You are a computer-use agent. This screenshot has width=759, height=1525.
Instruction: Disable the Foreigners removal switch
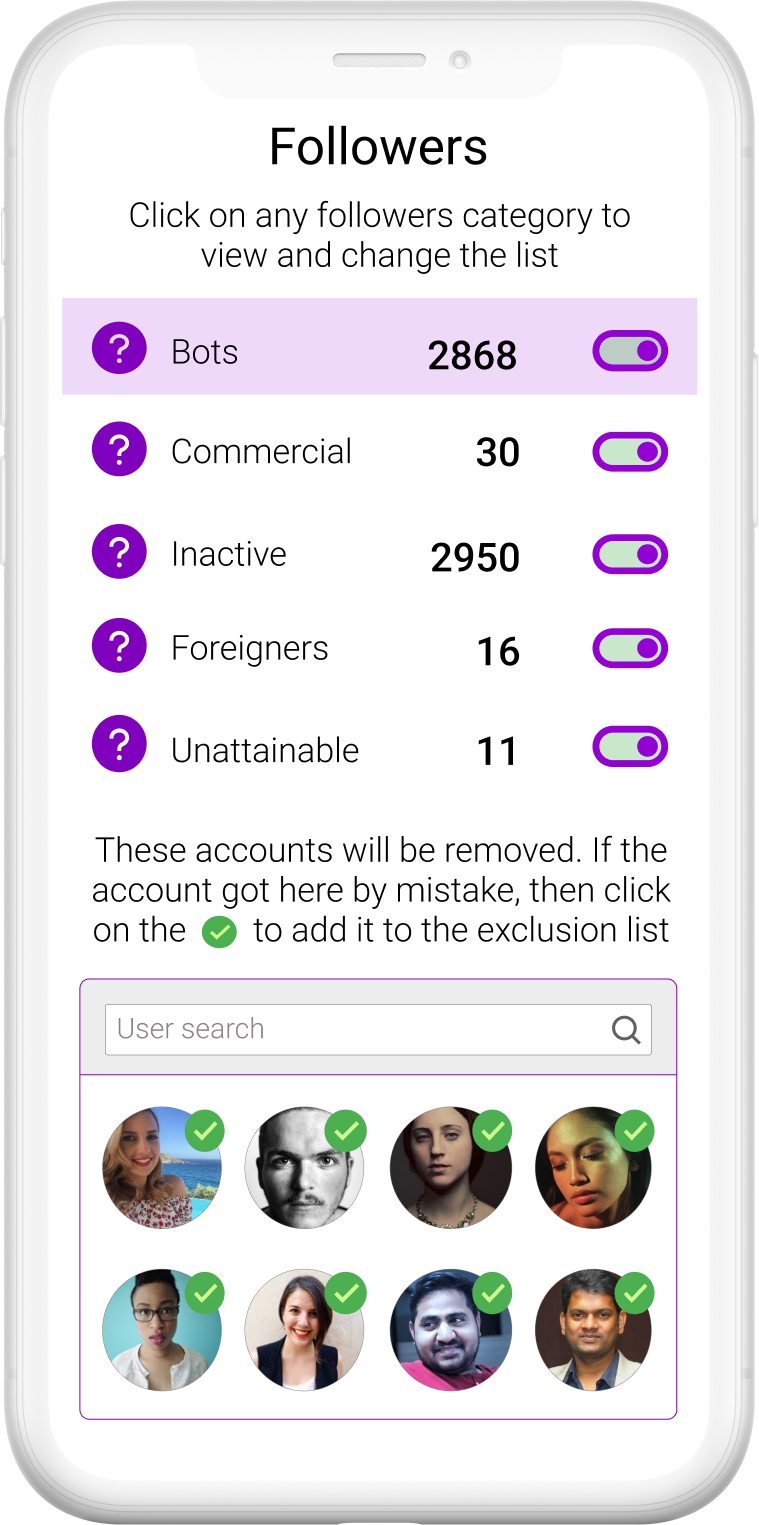pos(629,647)
